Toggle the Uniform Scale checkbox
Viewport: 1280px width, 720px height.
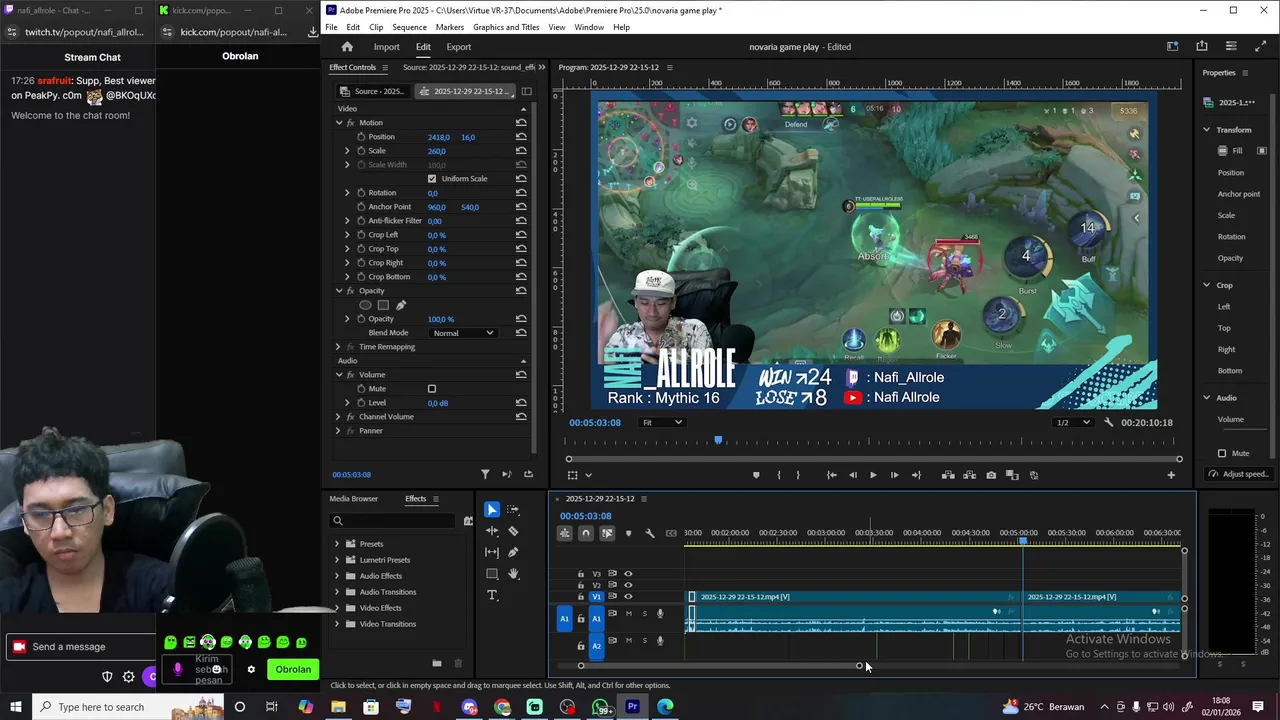(432, 179)
